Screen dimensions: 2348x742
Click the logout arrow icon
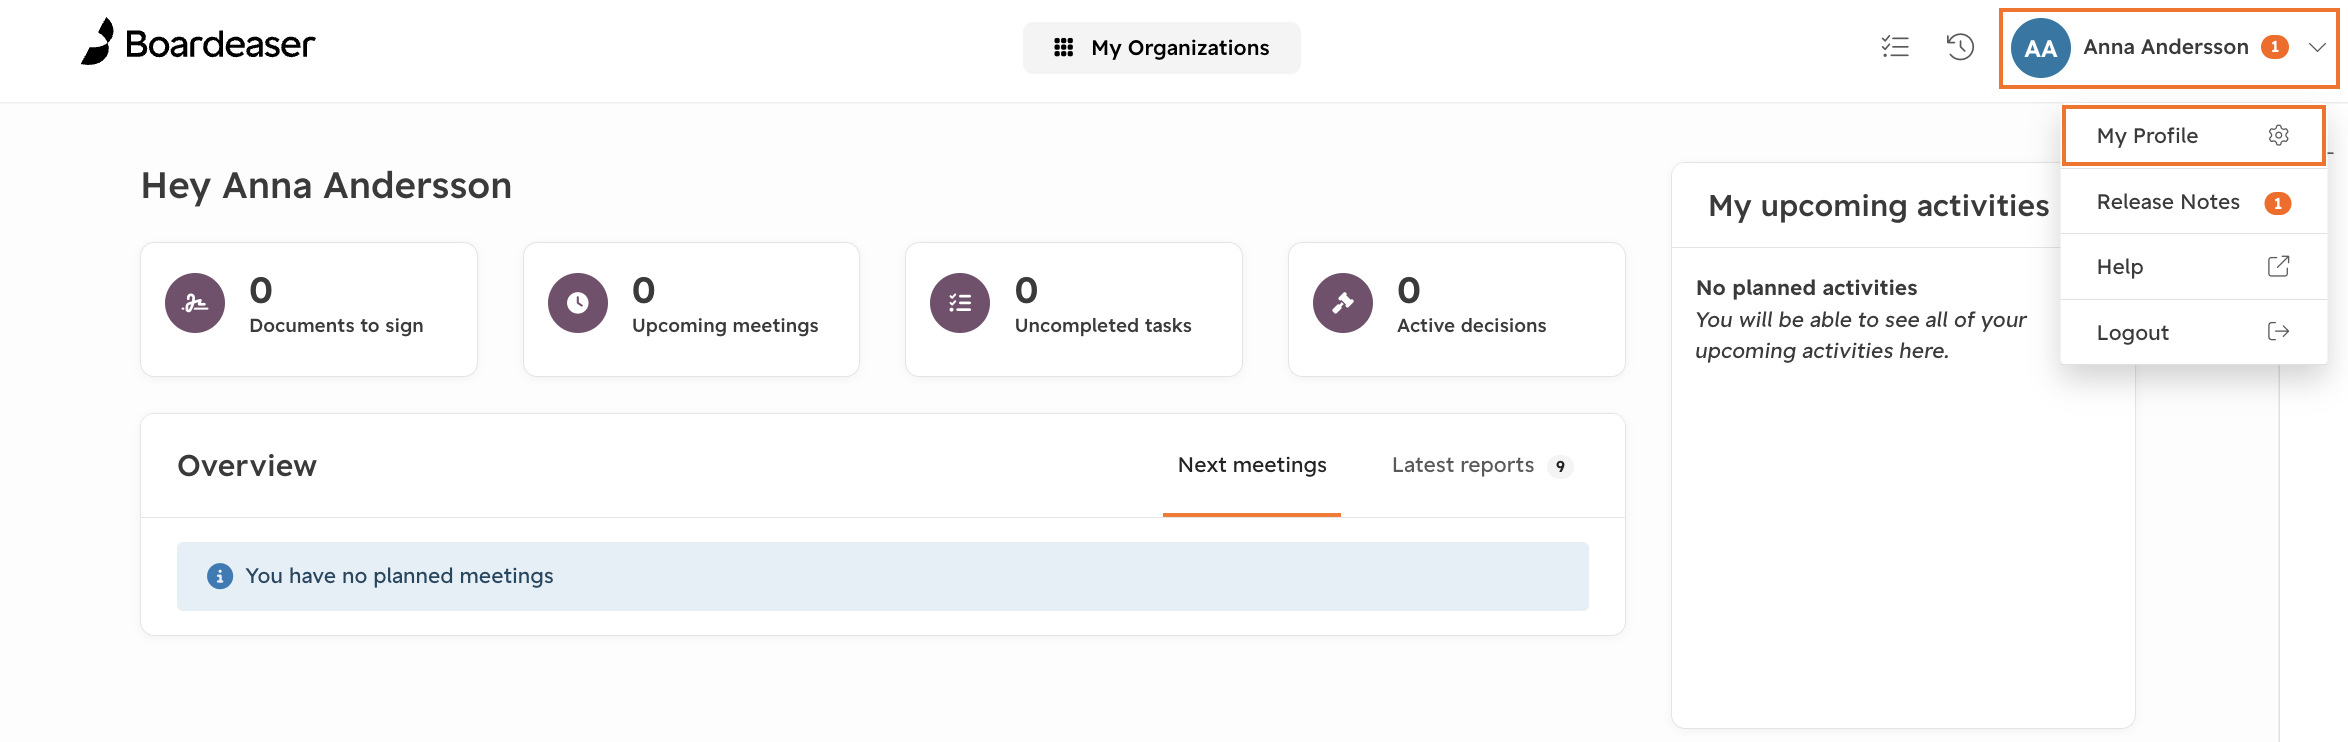pyautogui.click(x=2279, y=331)
